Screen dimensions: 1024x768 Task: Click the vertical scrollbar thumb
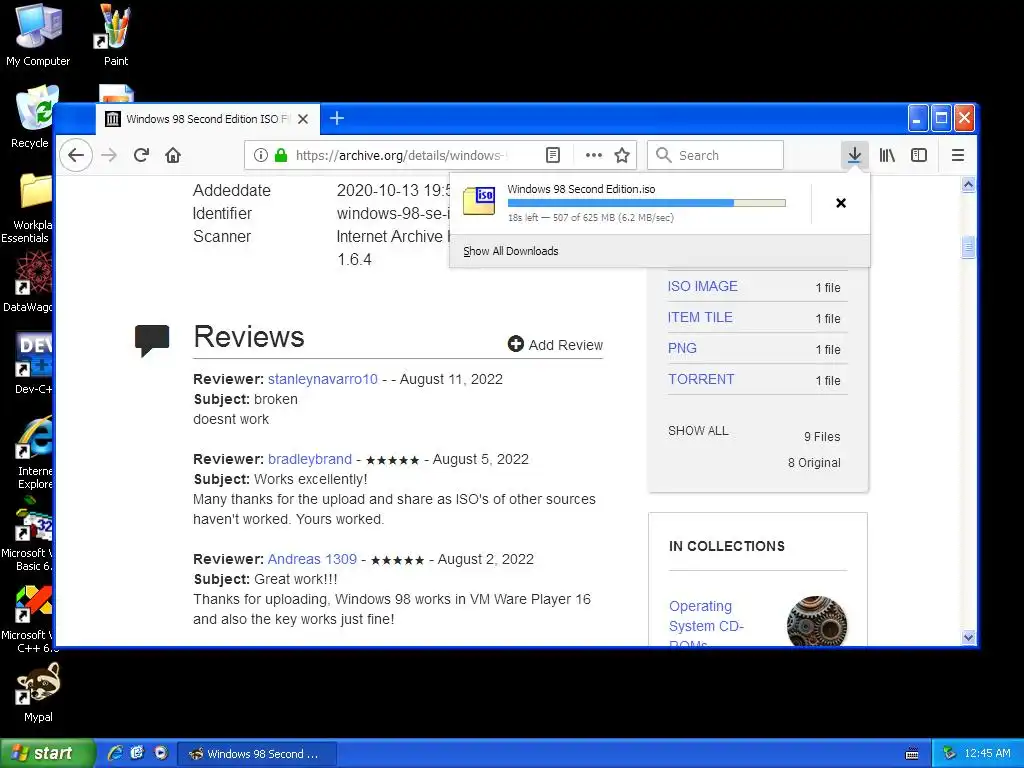tap(968, 247)
